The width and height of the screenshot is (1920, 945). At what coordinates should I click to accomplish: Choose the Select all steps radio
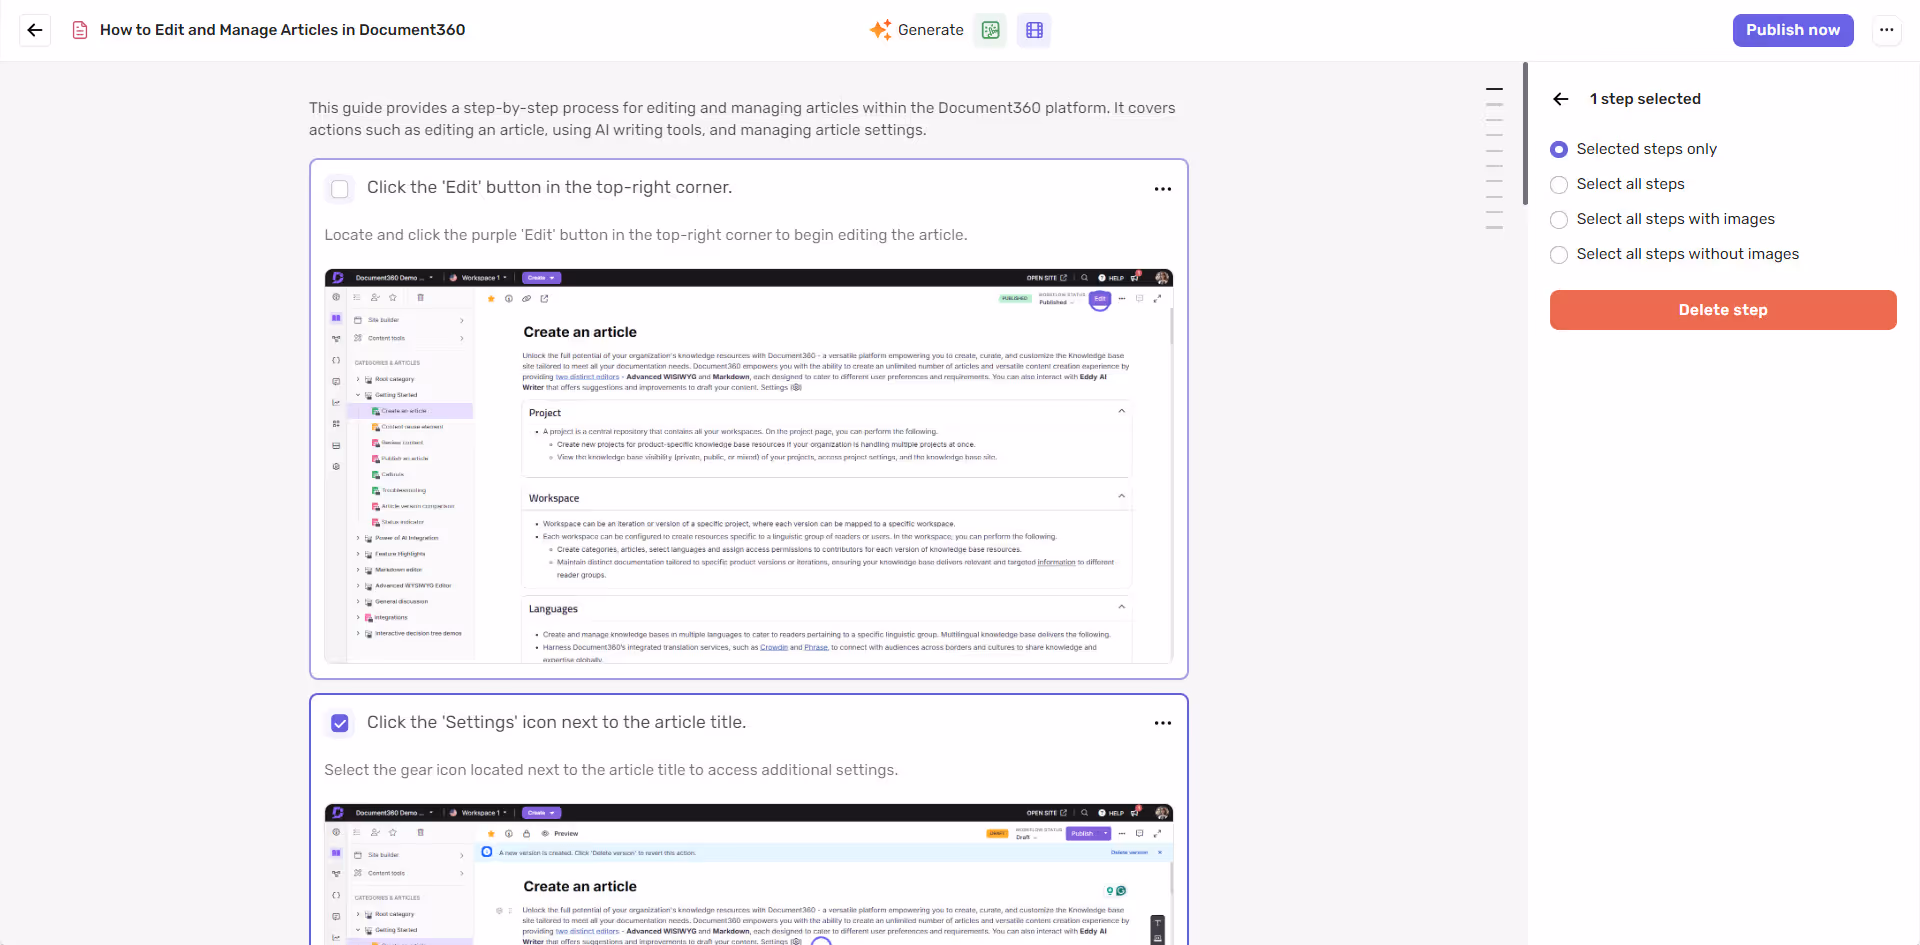click(1559, 185)
